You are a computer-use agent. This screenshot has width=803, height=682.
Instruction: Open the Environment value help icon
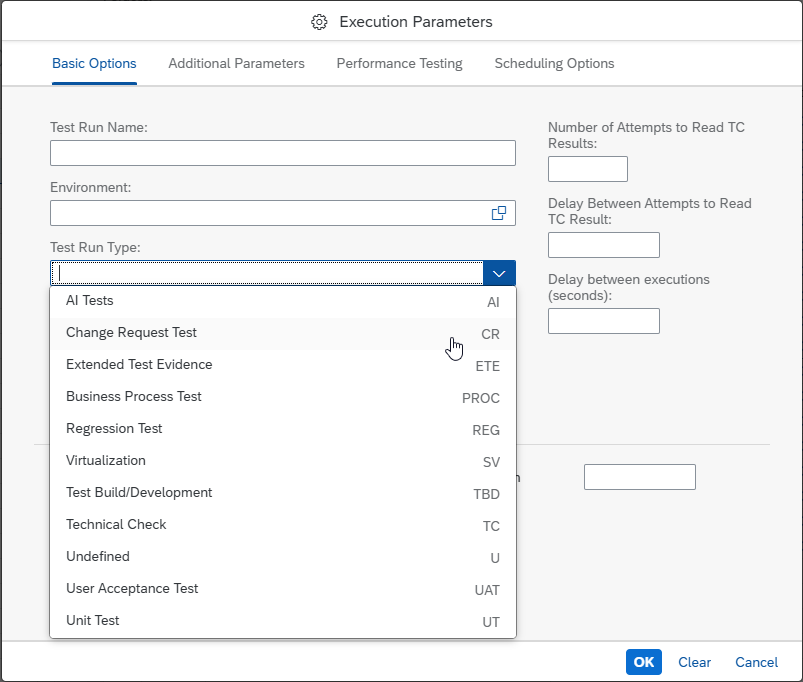point(498,213)
